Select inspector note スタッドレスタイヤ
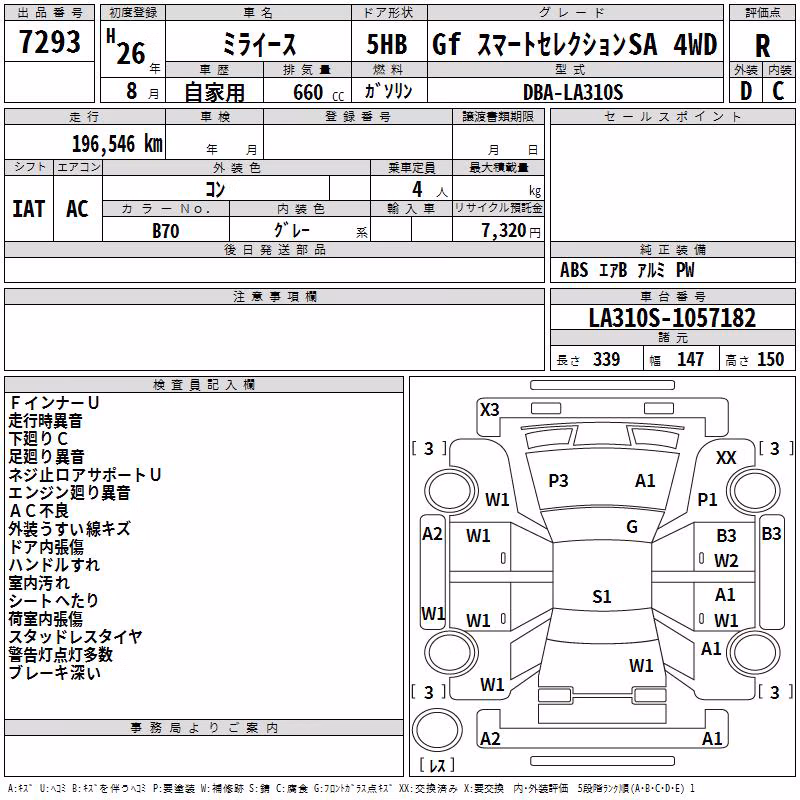The width and height of the screenshot is (800, 800). pyautogui.click(x=76, y=637)
